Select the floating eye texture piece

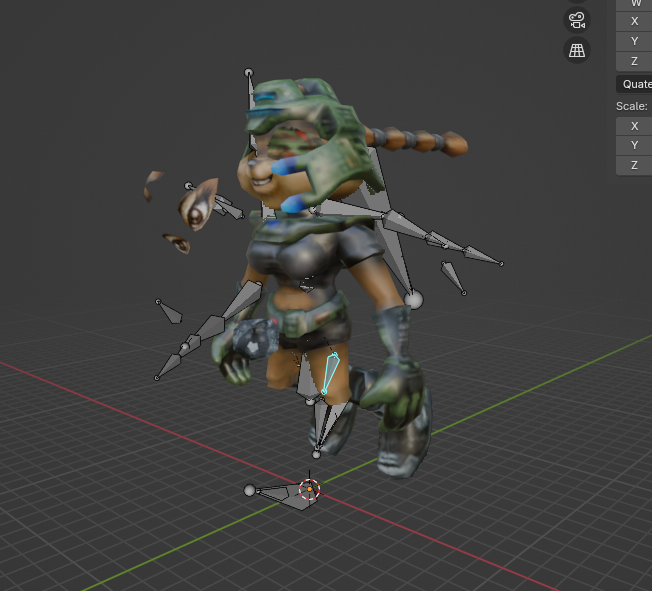tap(198, 205)
